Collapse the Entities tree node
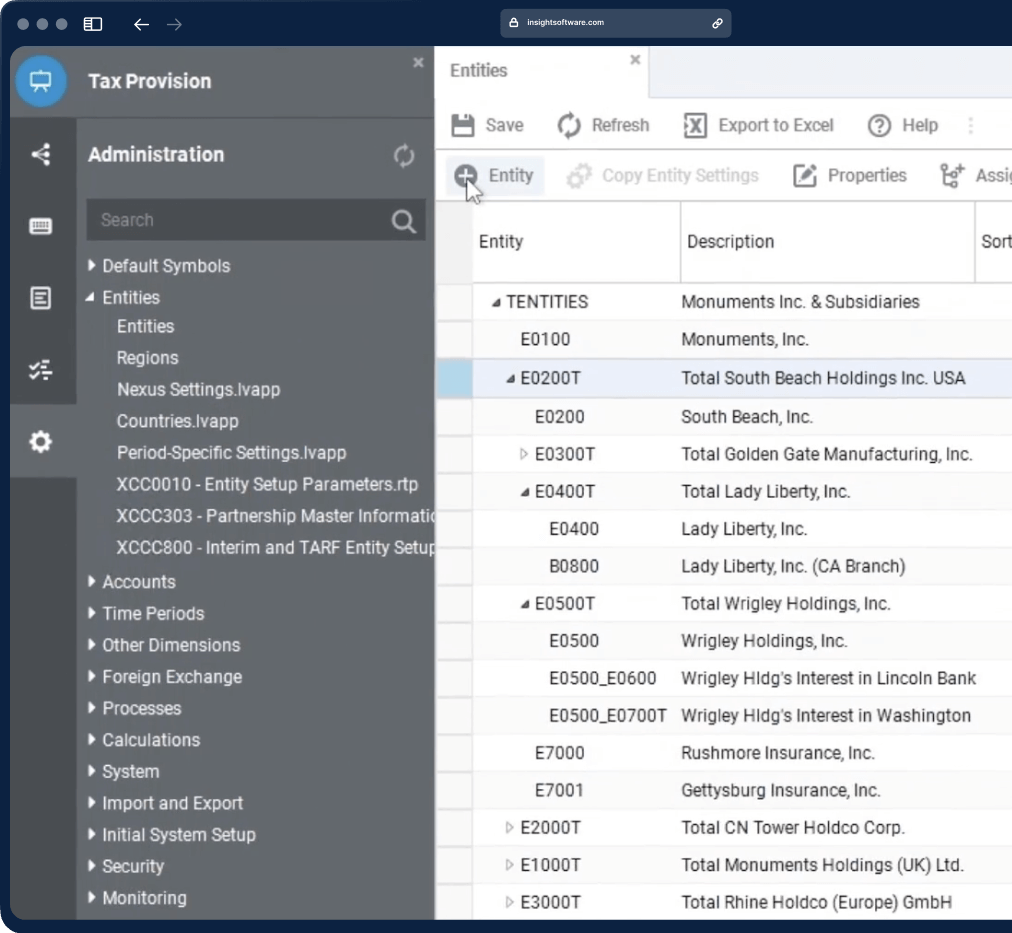This screenshot has height=933, width=1012. [x=90, y=297]
